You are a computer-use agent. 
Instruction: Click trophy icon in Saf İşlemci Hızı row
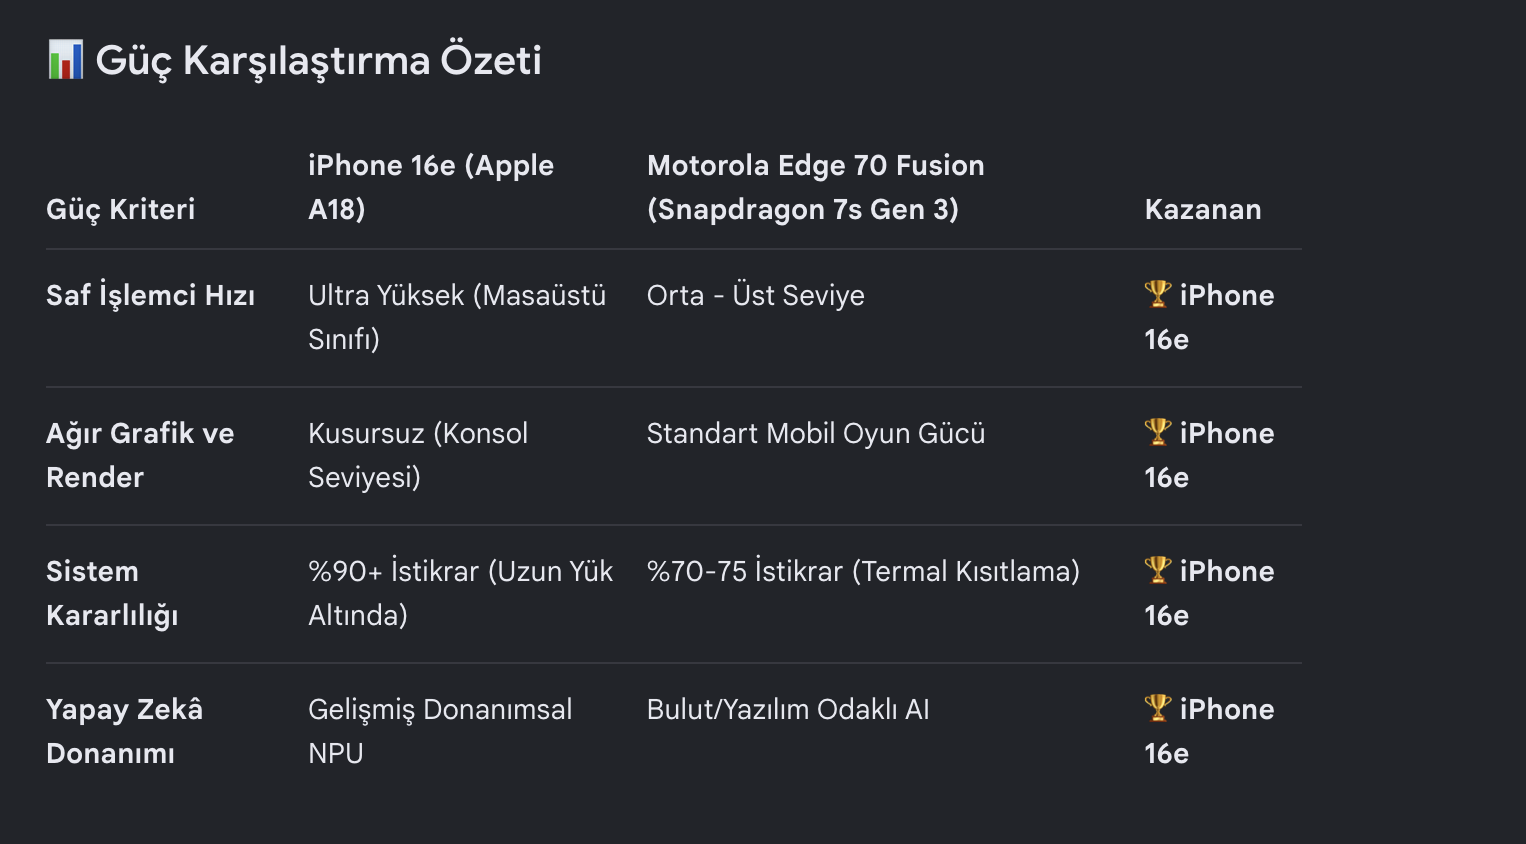point(1157,294)
